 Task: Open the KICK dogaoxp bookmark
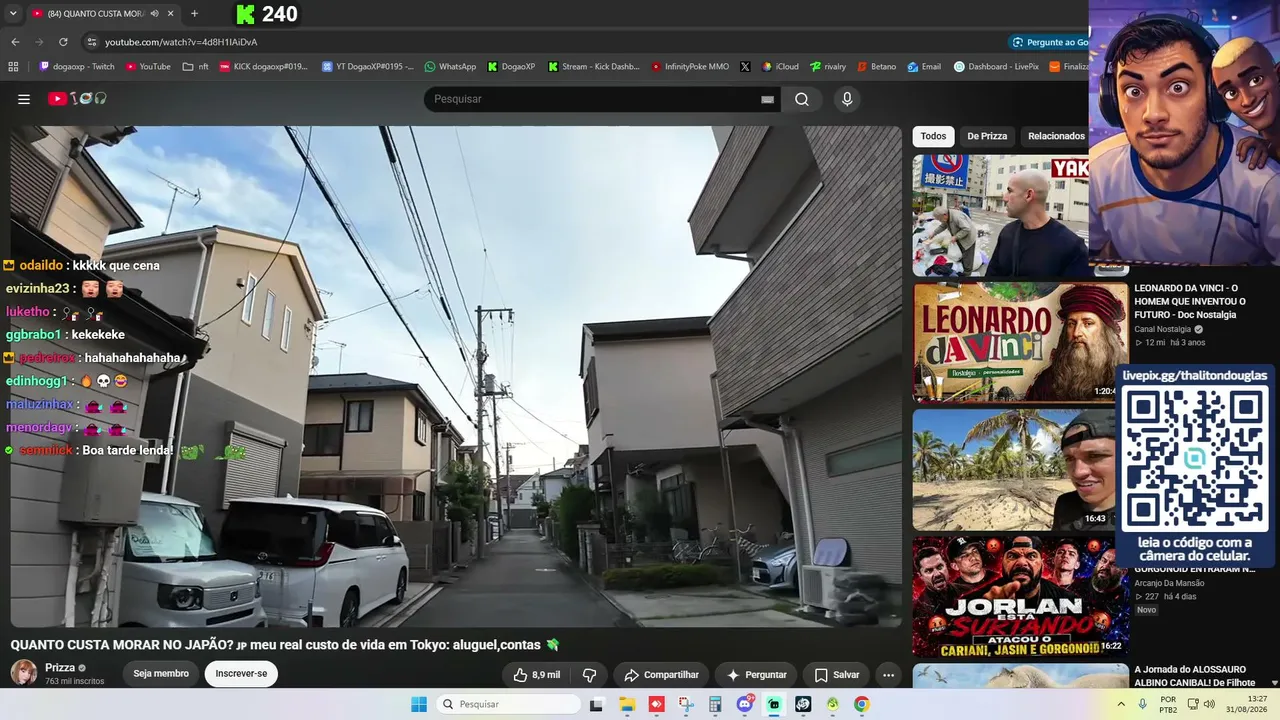point(264,67)
